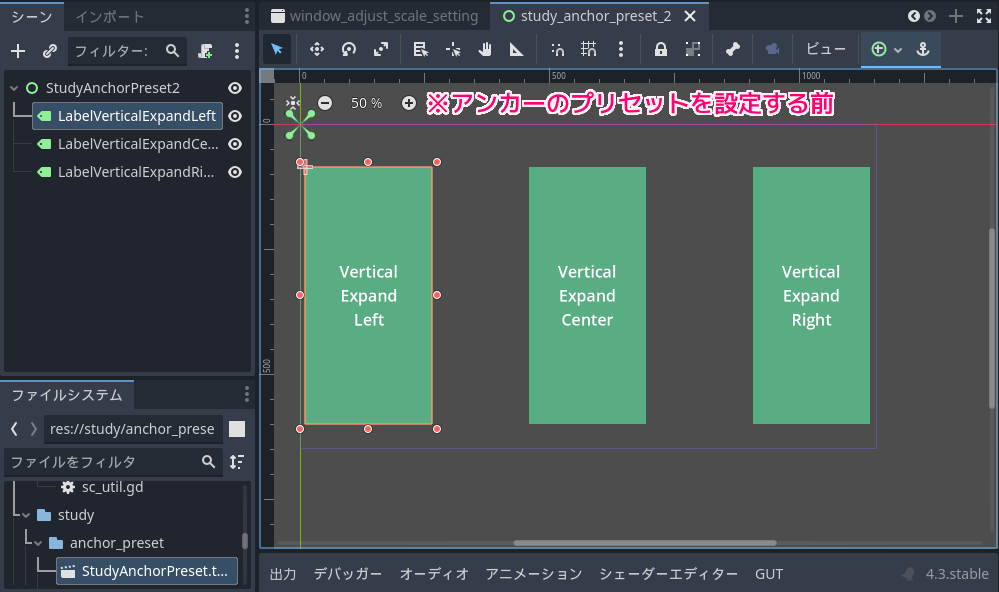Select the Rotate tool
999x592 pixels.
coord(350,49)
